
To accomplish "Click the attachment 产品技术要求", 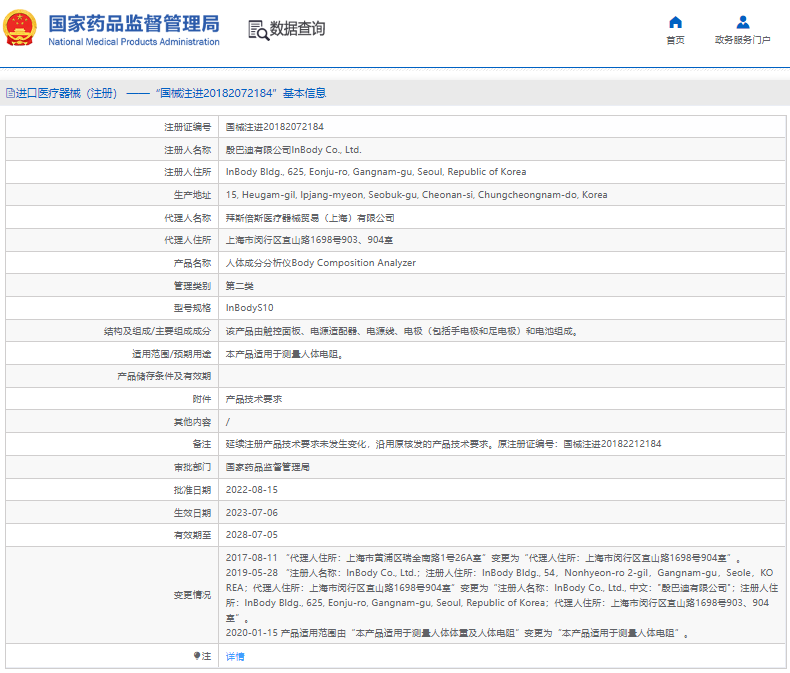I will (x=254, y=399).
